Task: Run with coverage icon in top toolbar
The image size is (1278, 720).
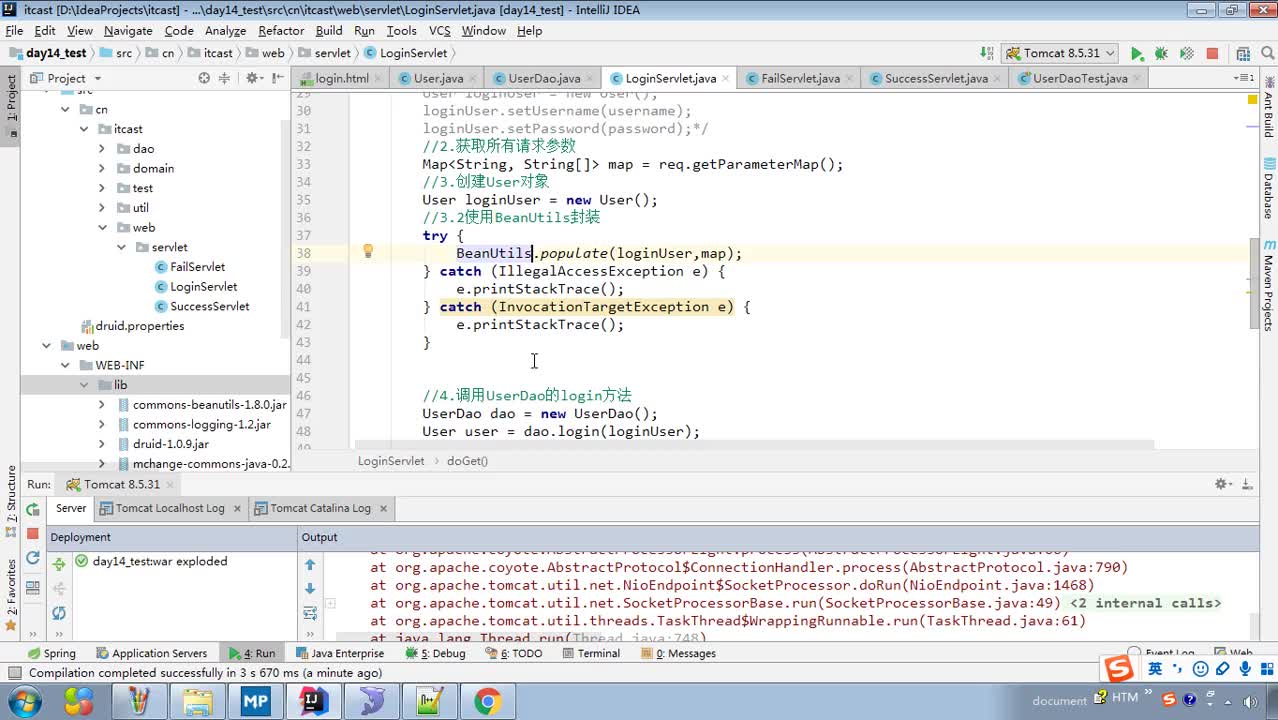Action: (x=1186, y=53)
